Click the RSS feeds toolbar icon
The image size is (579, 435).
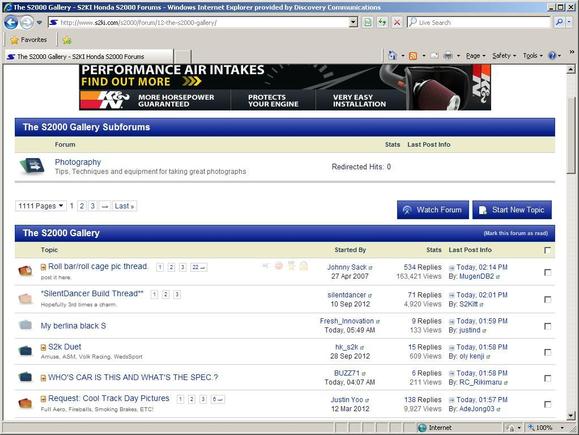(413, 56)
